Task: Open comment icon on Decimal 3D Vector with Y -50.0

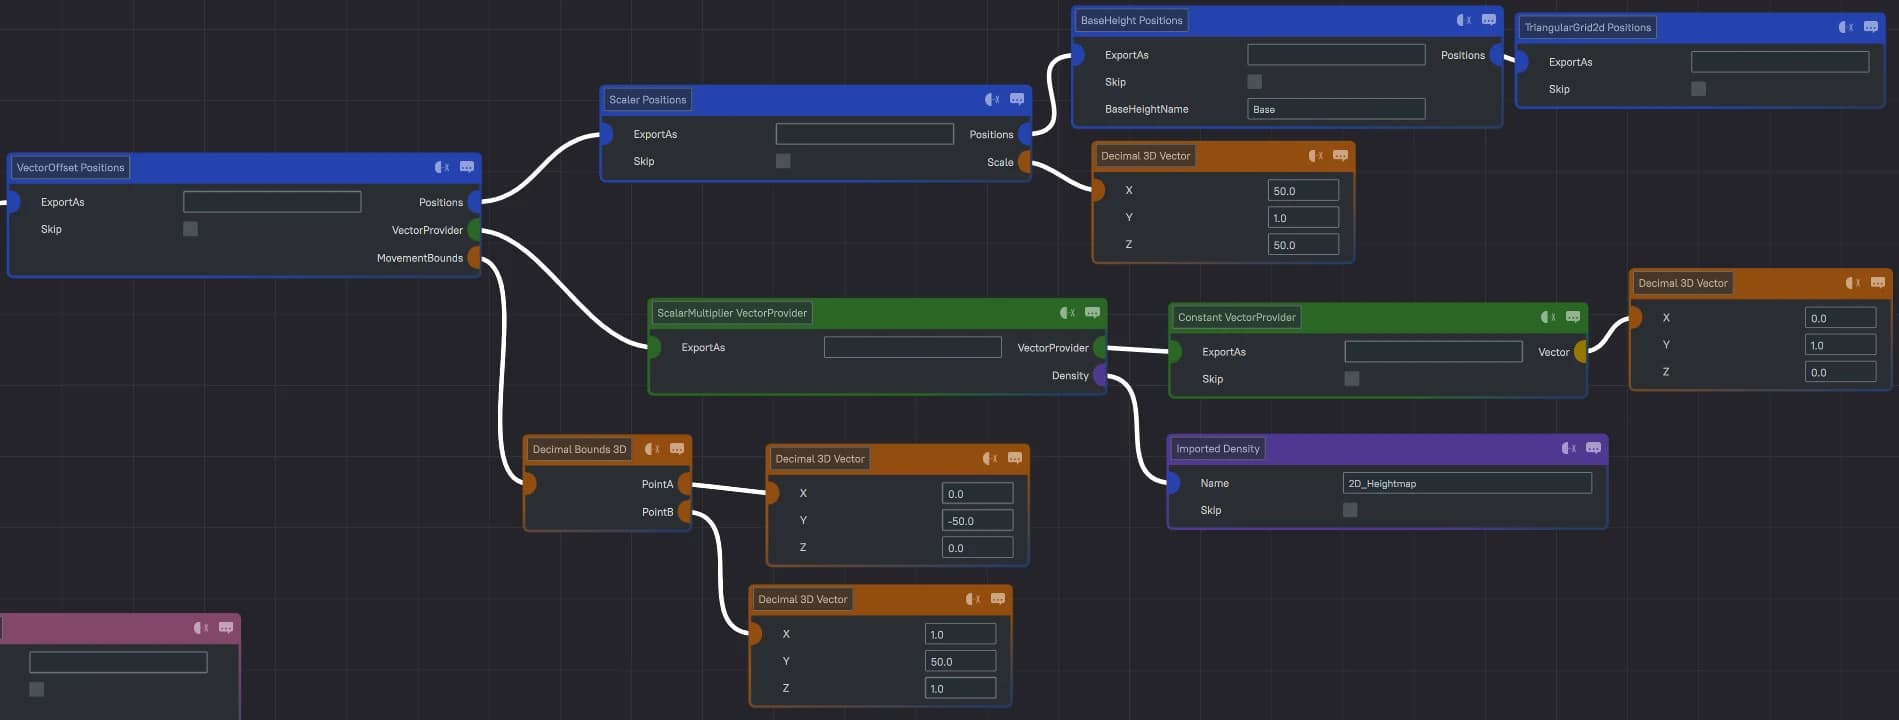Action: point(1015,458)
